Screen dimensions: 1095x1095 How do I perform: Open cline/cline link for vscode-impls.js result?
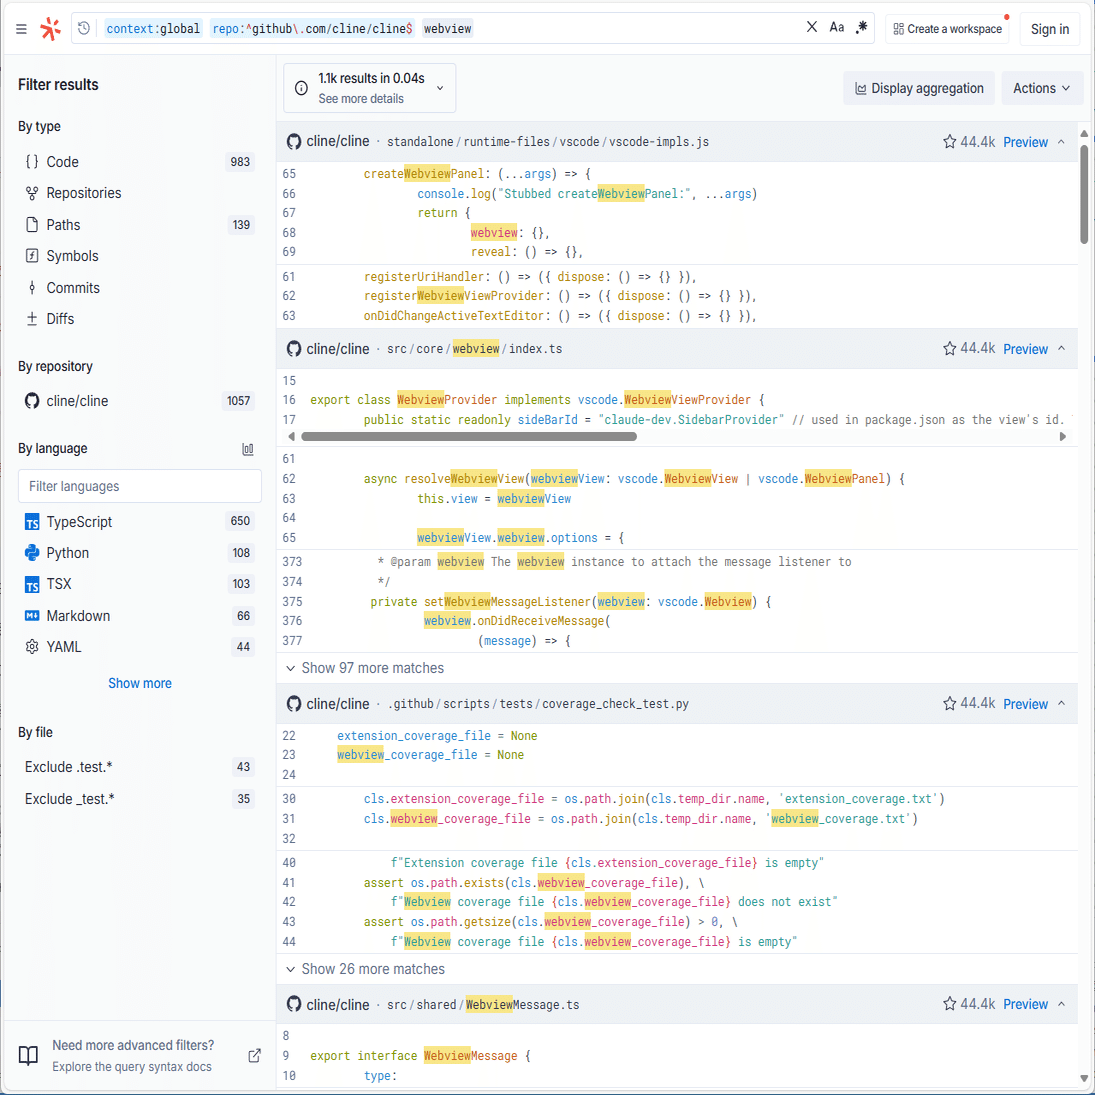point(337,142)
